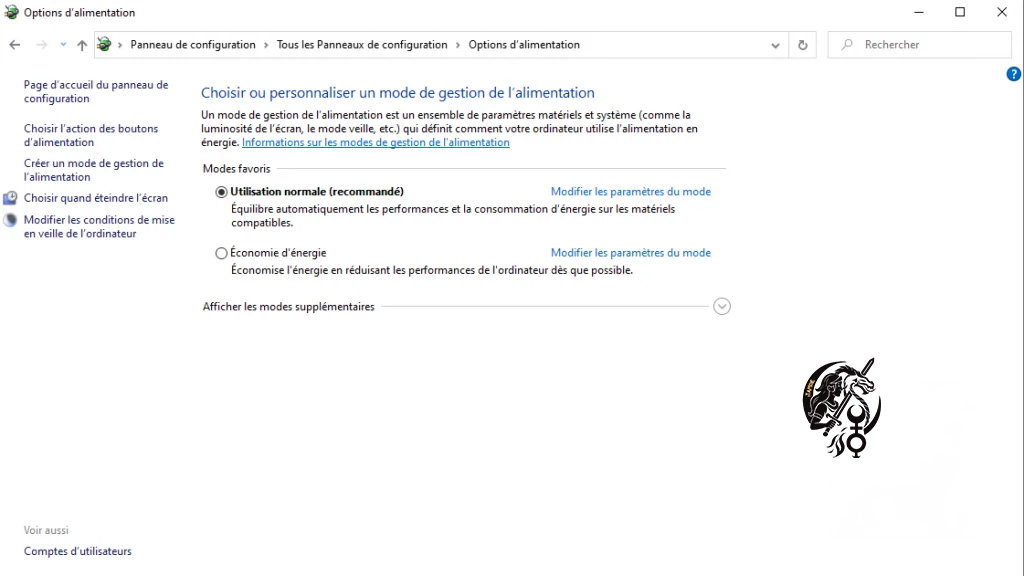The image size is (1024, 576).
Task: Open help via the blue question mark icon
Action: point(1013,73)
